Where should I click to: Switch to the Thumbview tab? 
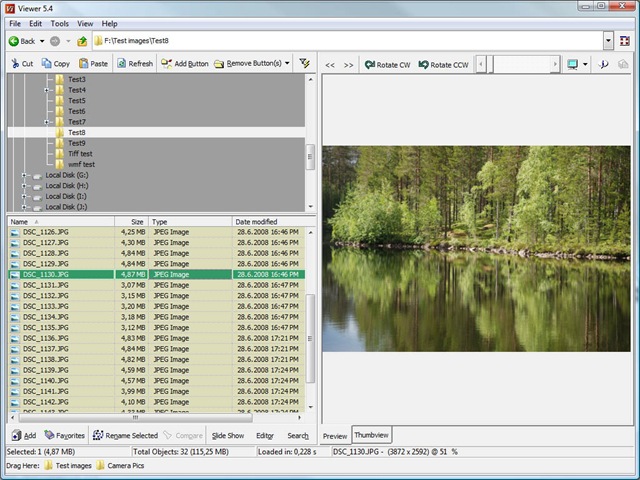(x=371, y=436)
